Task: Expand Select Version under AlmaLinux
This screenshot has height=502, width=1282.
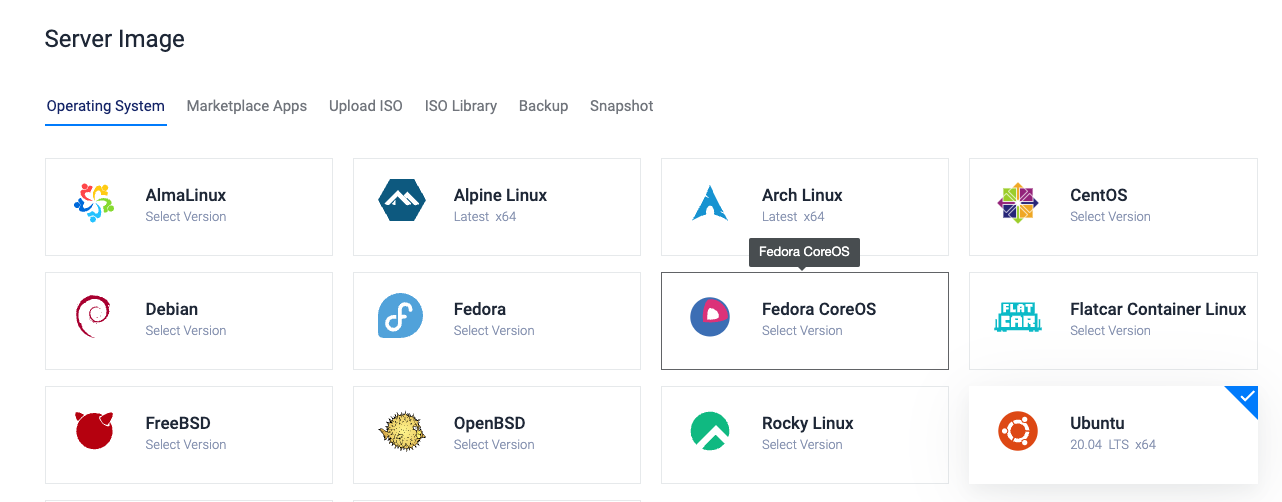Action: point(185,217)
